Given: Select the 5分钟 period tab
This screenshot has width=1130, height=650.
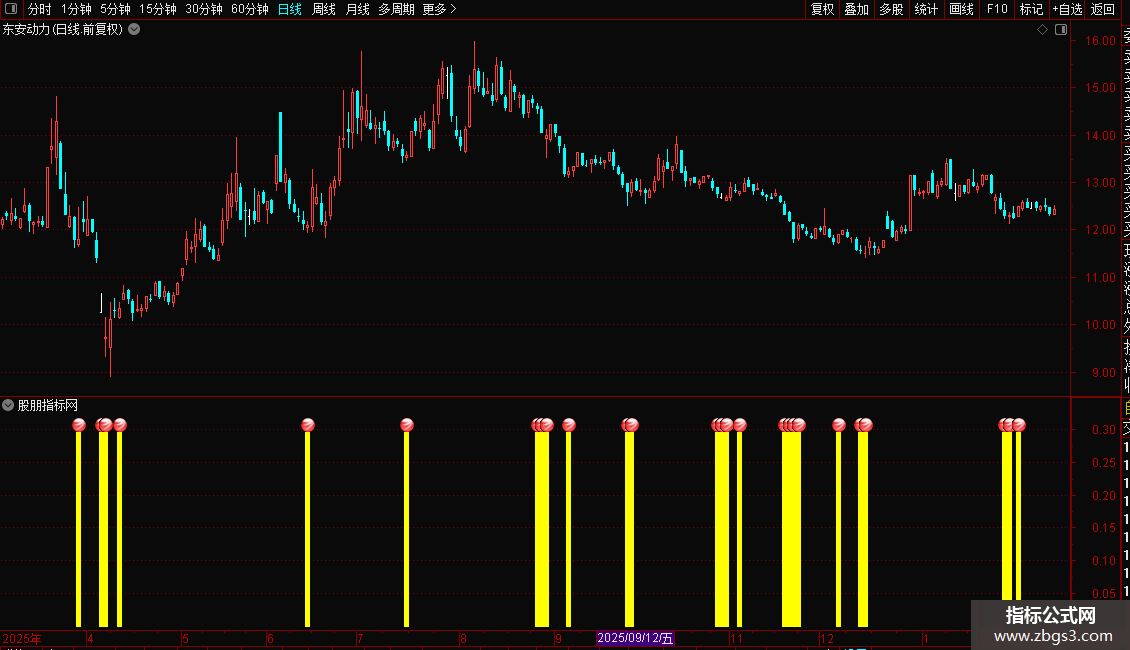Looking at the screenshot, I should click(115, 9).
